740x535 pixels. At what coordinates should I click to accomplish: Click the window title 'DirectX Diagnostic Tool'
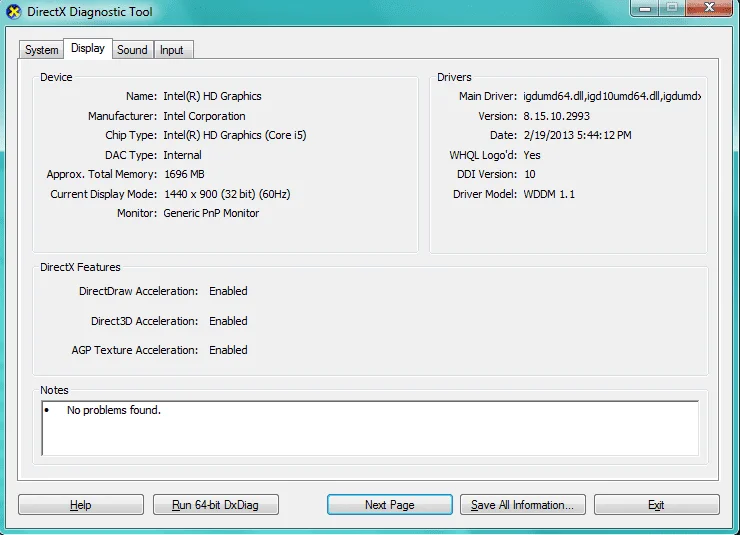(x=90, y=12)
